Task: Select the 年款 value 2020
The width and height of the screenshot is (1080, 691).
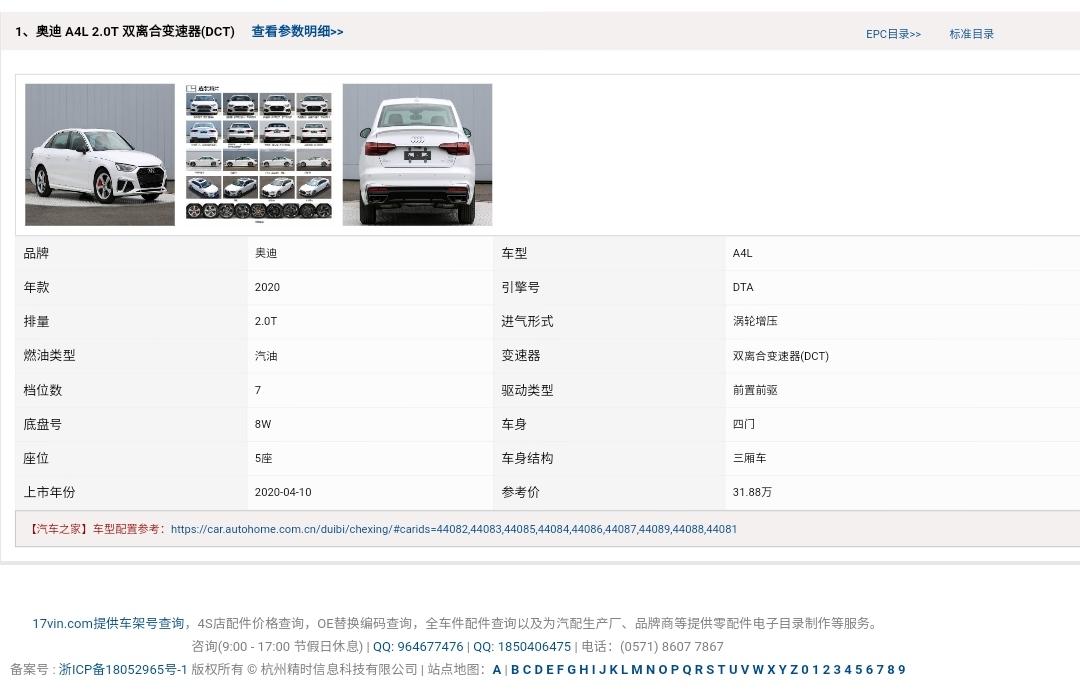Action: click(x=267, y=287)
